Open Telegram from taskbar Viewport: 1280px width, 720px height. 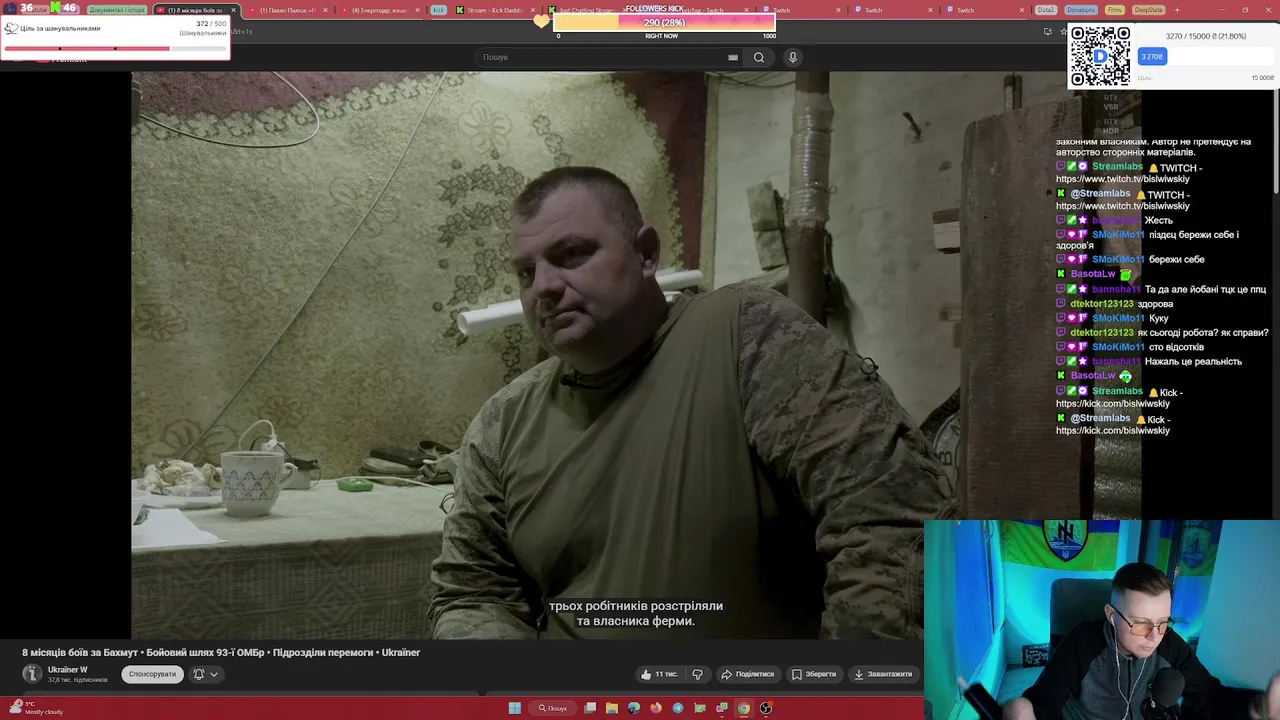(x=678, y=708)
